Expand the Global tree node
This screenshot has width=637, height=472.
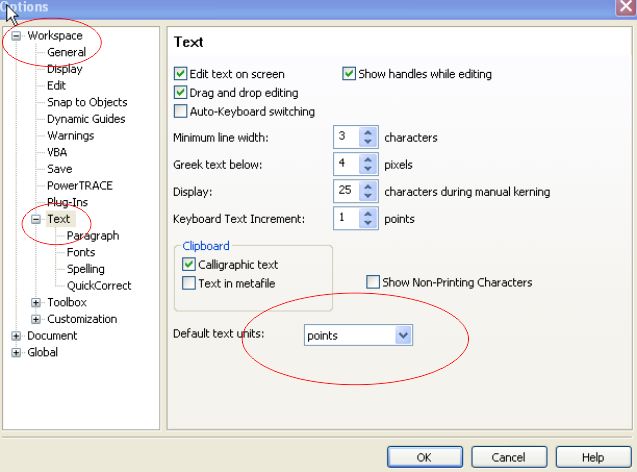(16, 352)
